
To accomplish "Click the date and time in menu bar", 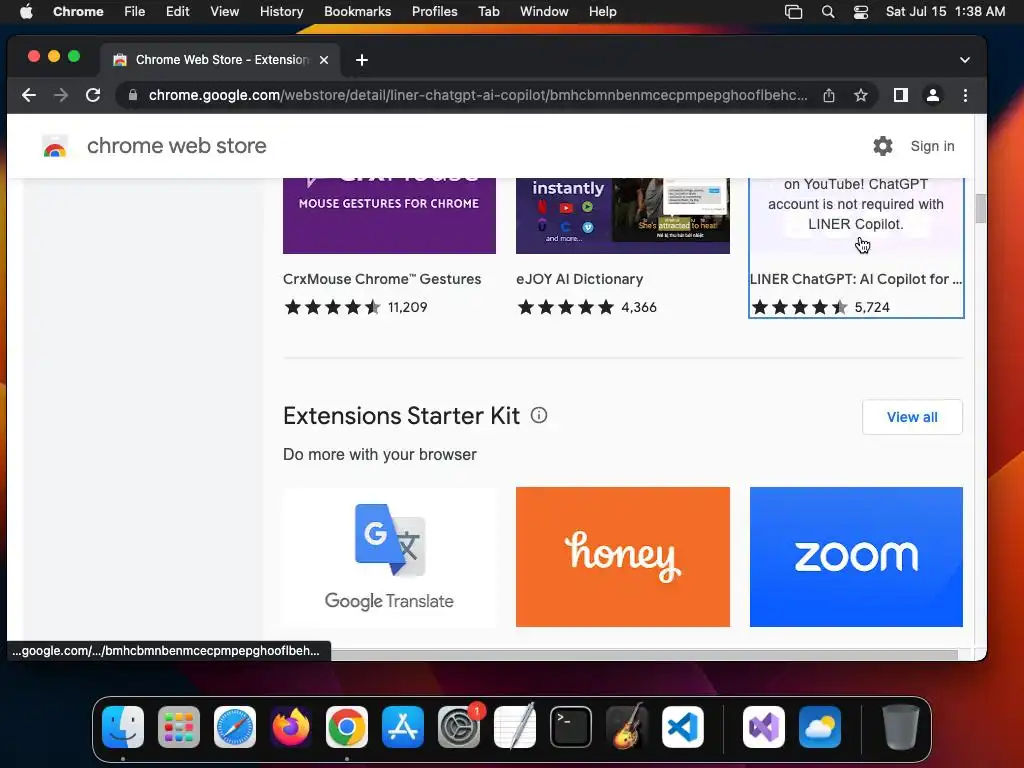I will click(945, 12).
